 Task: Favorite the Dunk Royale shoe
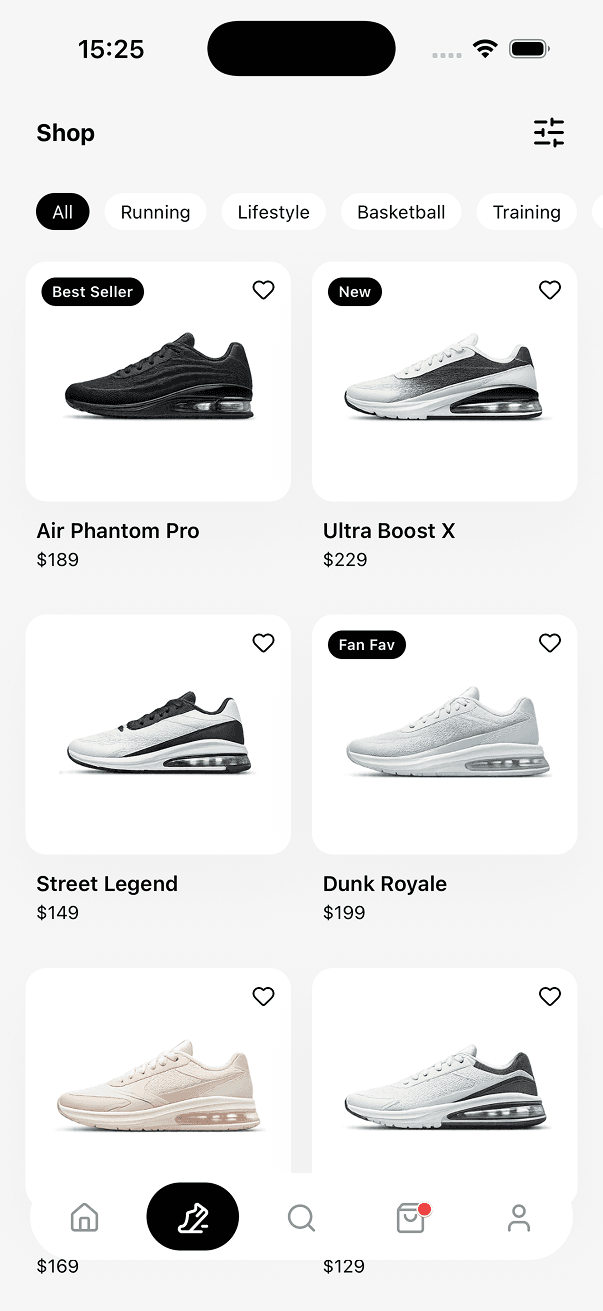click(x=550, y=642)
